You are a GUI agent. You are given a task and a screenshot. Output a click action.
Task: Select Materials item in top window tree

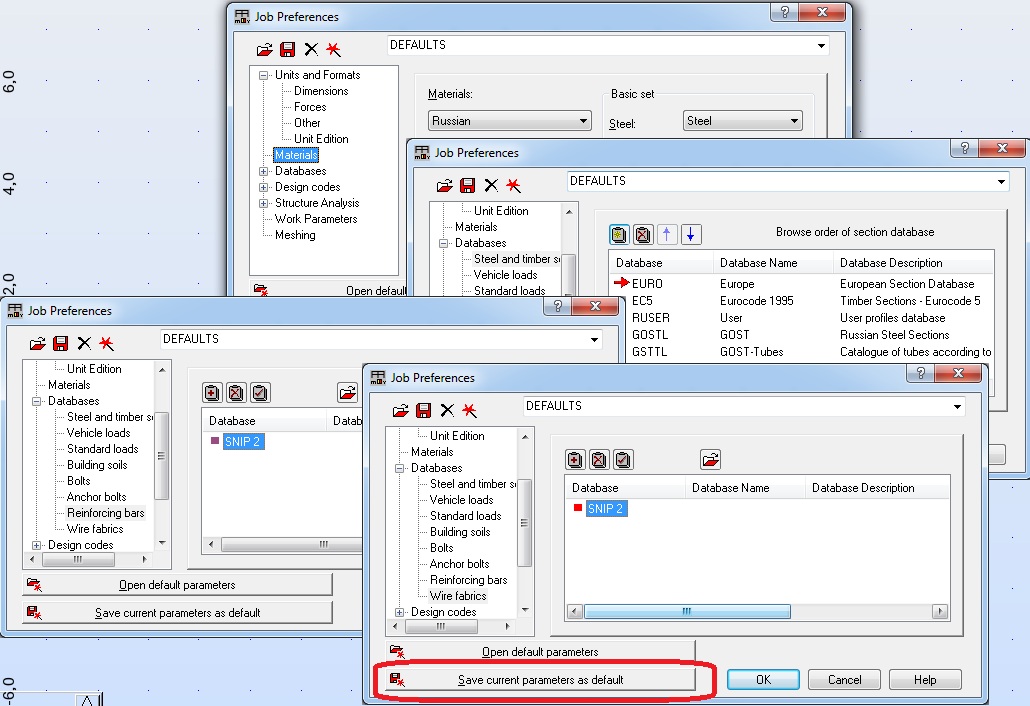click(x=296, y=155)
